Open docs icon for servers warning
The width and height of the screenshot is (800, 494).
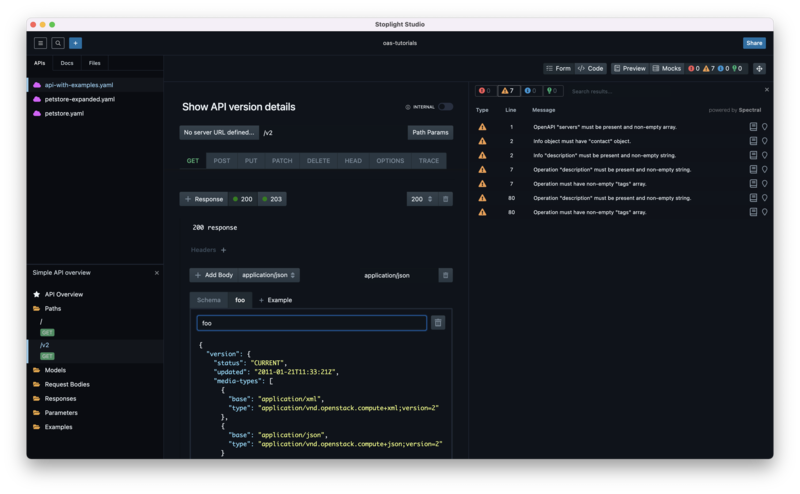coord(753,127)
